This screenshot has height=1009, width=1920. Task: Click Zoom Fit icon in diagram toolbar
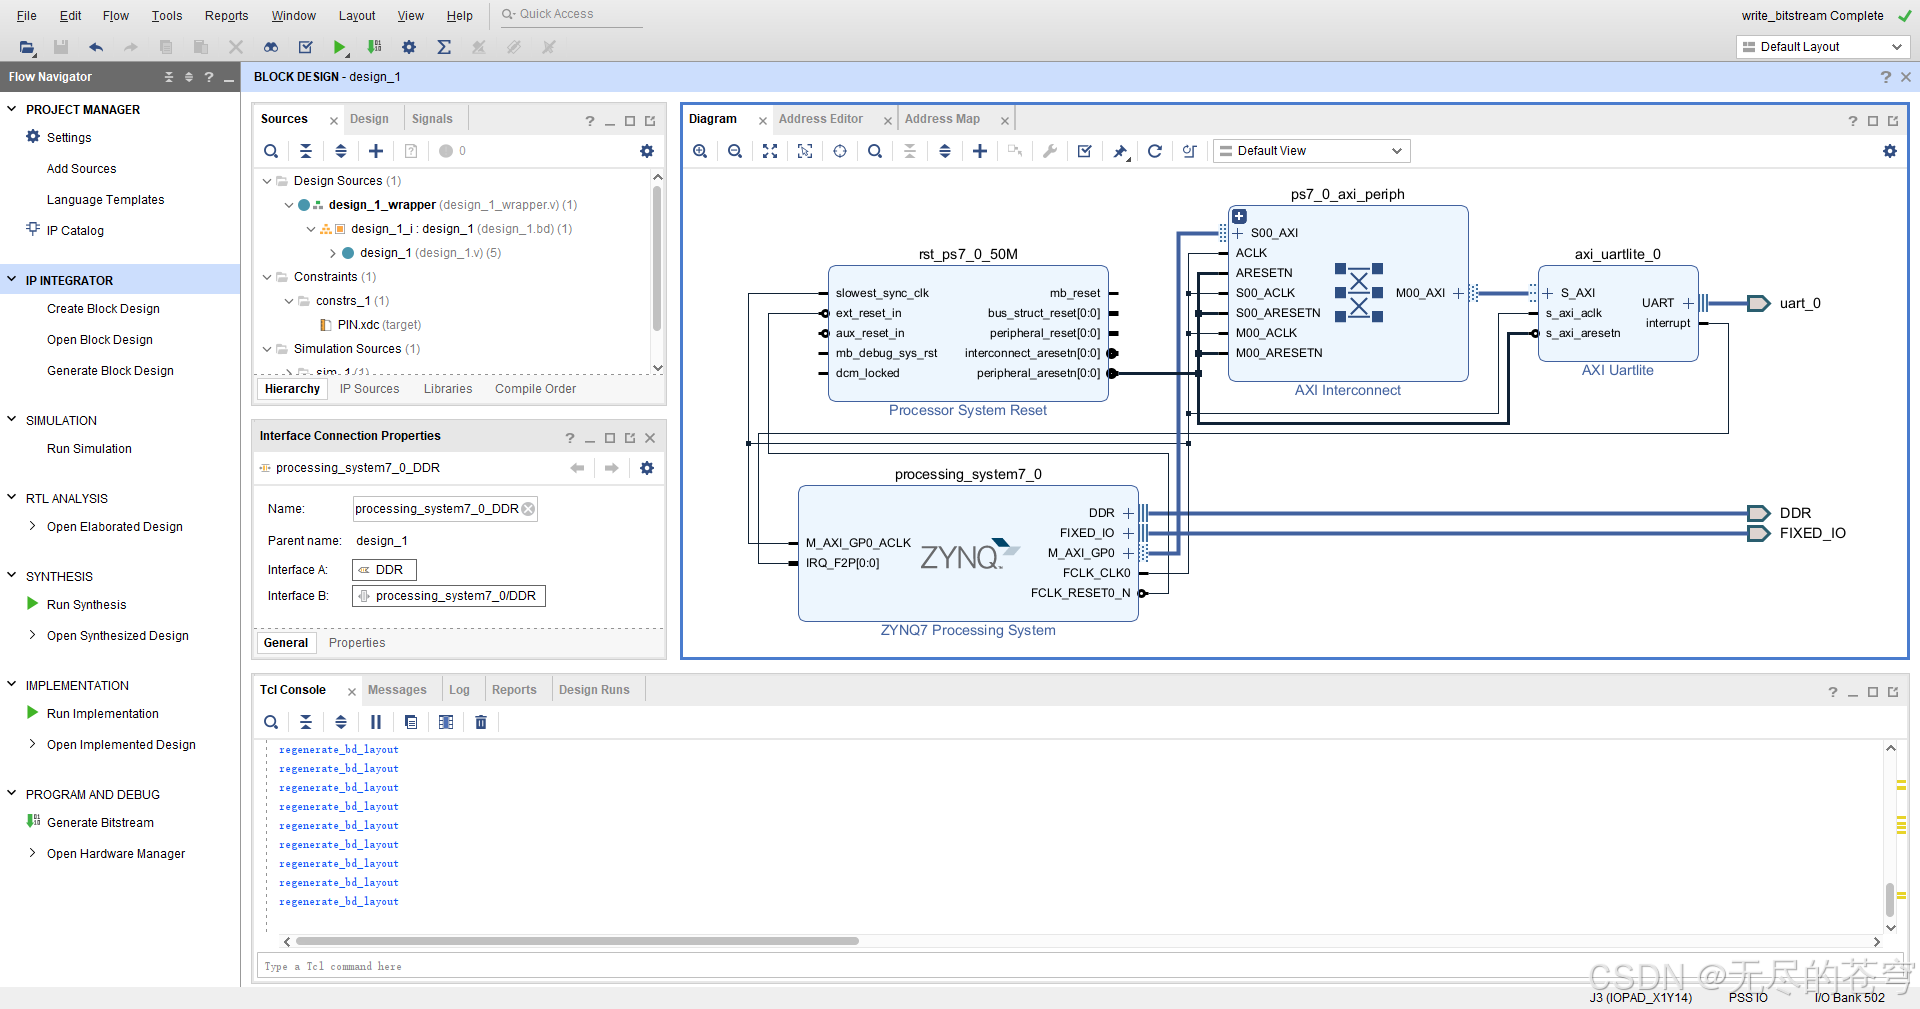click(x=770, y=151)
